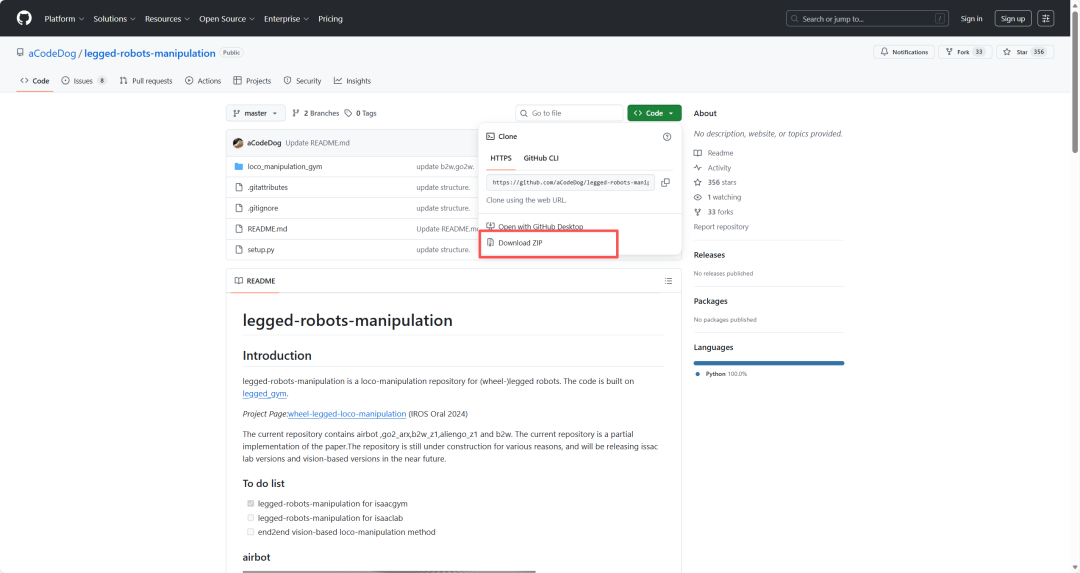Image resolution: width=1080 pixels, height=573 pixels.
Task: View the 0 Tags page
Action: 360,113
